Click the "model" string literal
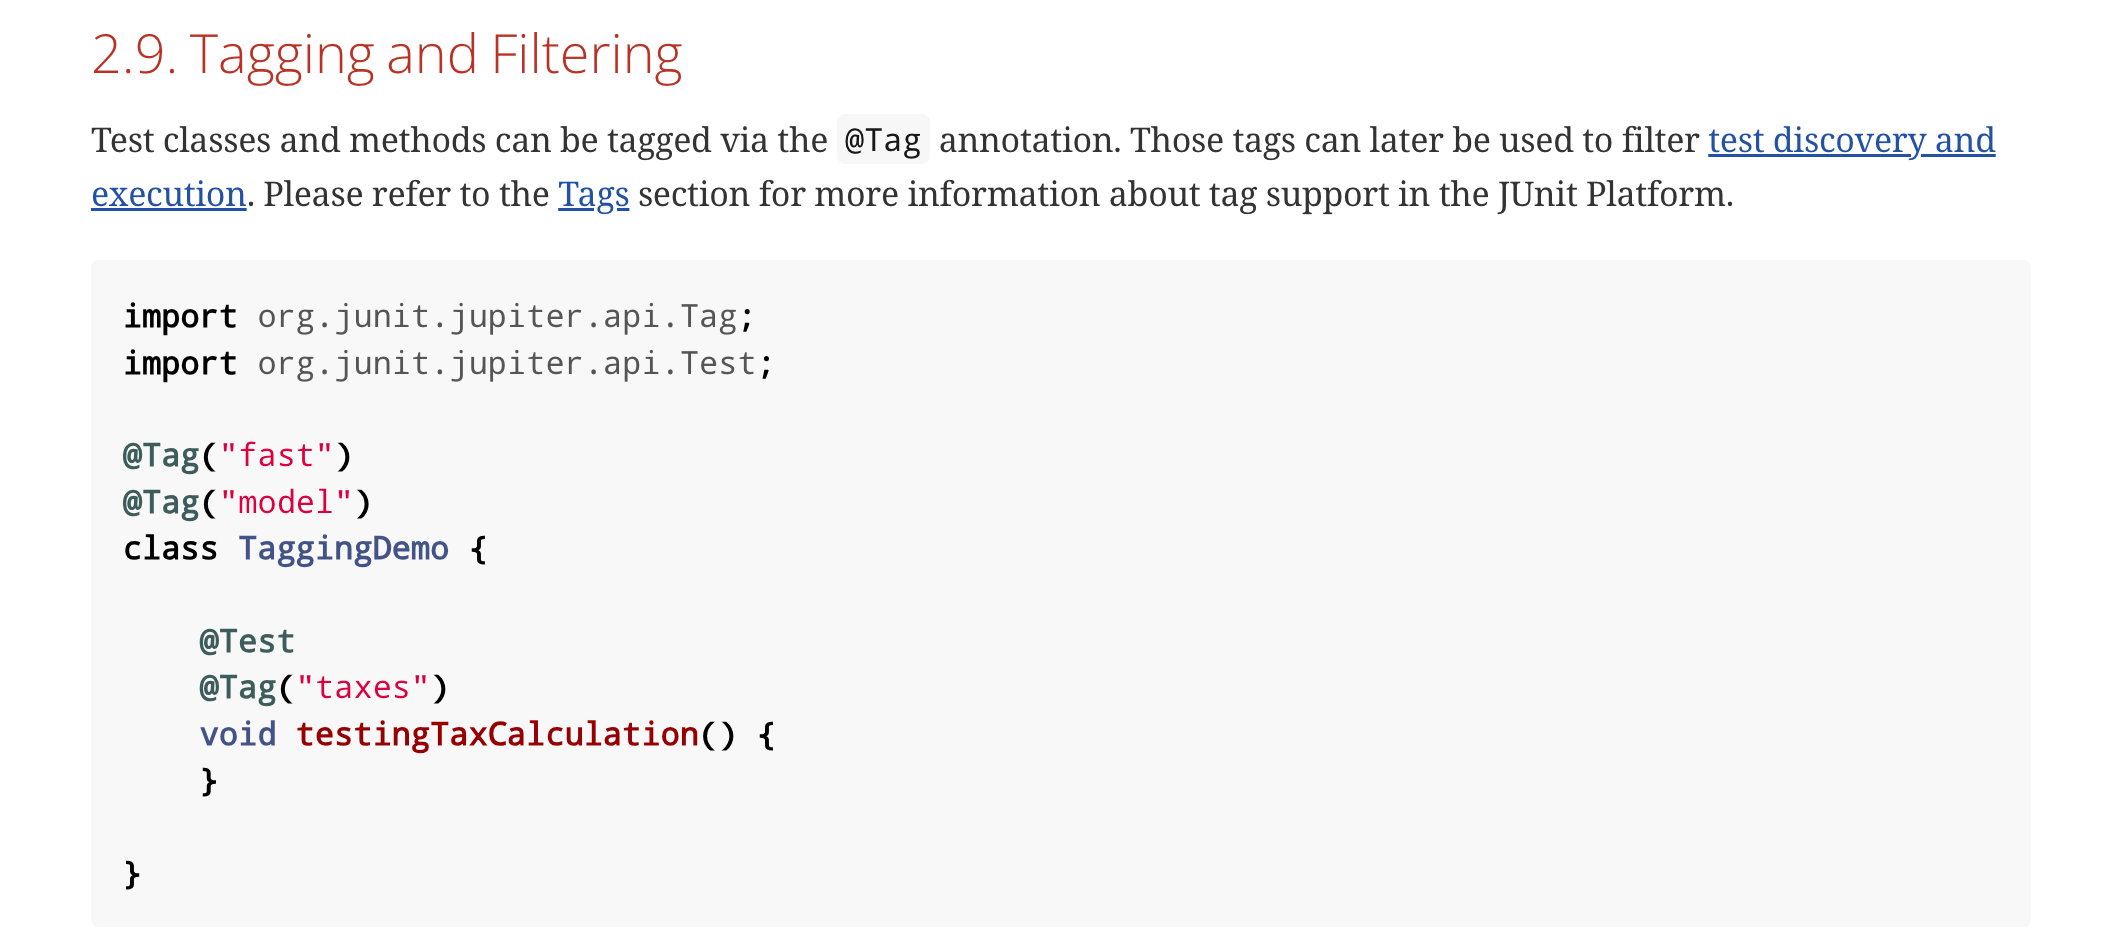 pyautogui.click(x=286, y=503)
